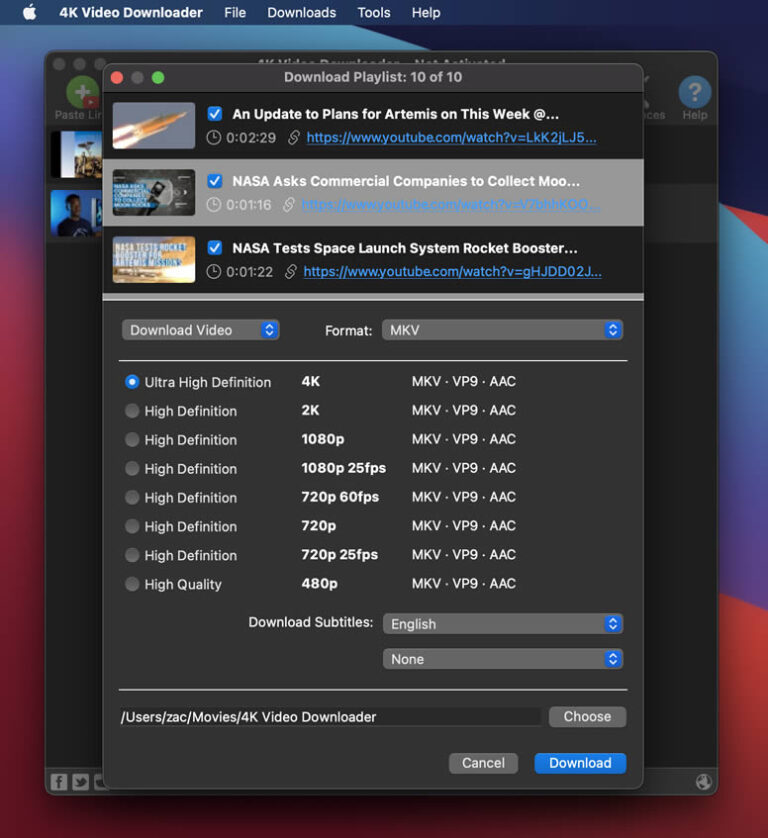
Task: Uncheck the NASA Tests Space Launch System video
Action: pyautogui.click(x=215, y=248)
